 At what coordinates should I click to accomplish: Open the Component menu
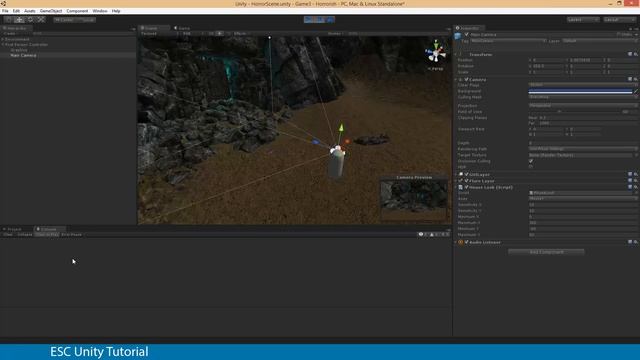77,11
